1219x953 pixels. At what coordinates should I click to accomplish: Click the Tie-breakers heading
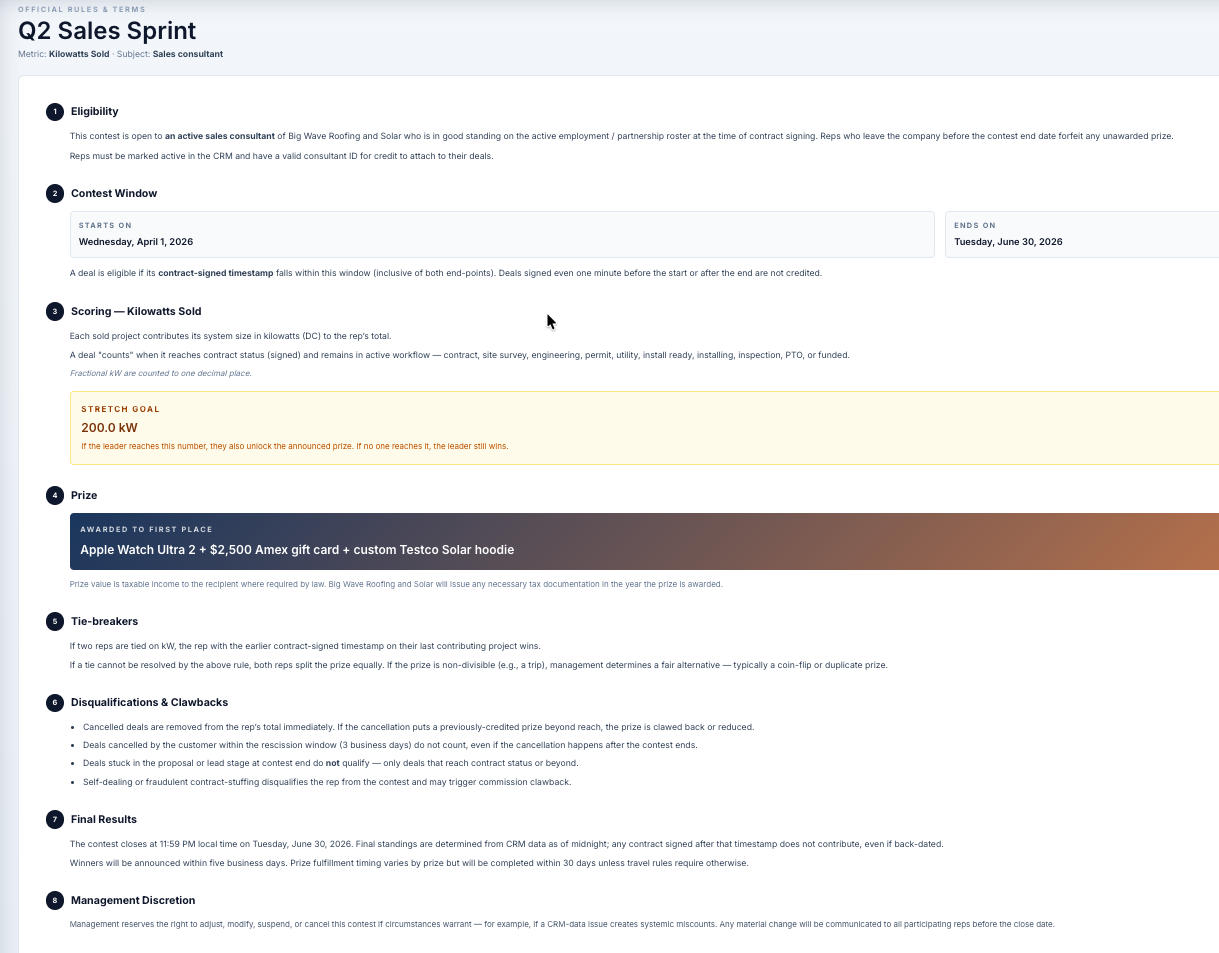[104, 621]
